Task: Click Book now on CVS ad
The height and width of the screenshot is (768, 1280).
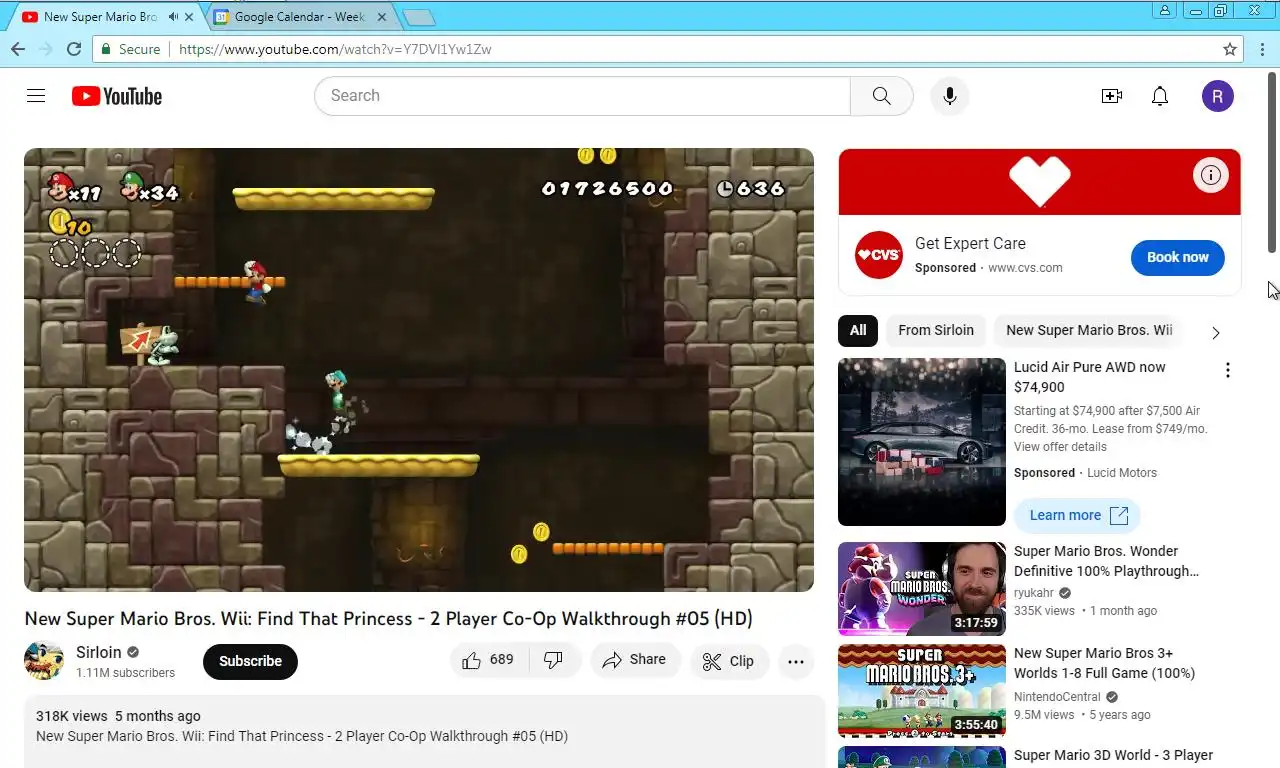Action: pyautogui.click(x=1178, y=257)
